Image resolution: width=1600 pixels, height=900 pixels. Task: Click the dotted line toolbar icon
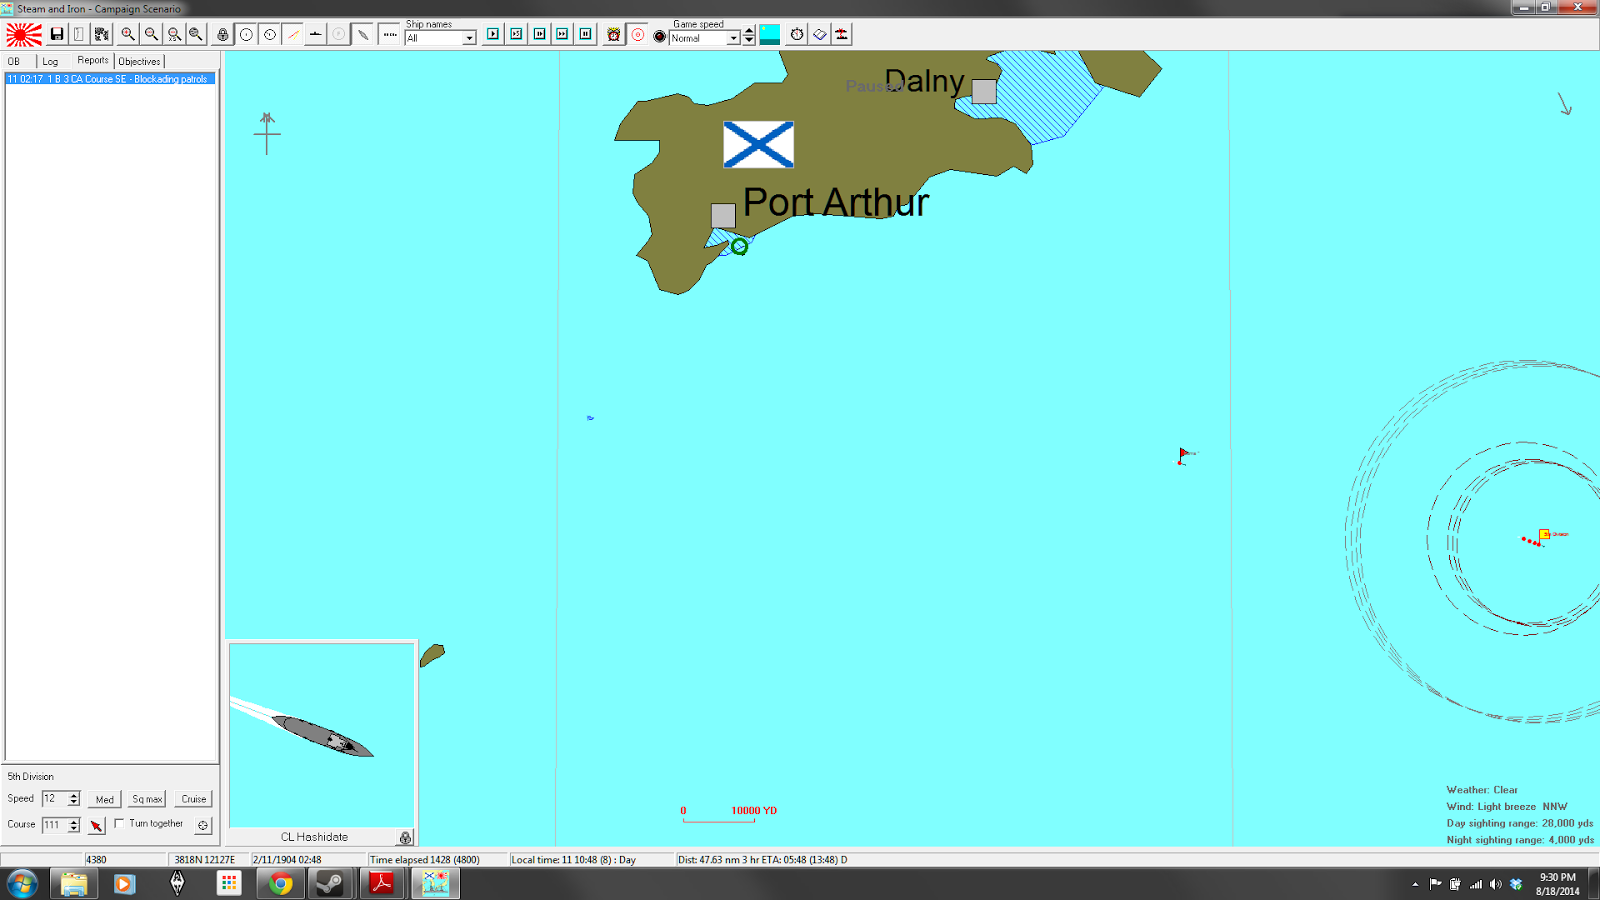pyautogui.click(x=390, y=35)
